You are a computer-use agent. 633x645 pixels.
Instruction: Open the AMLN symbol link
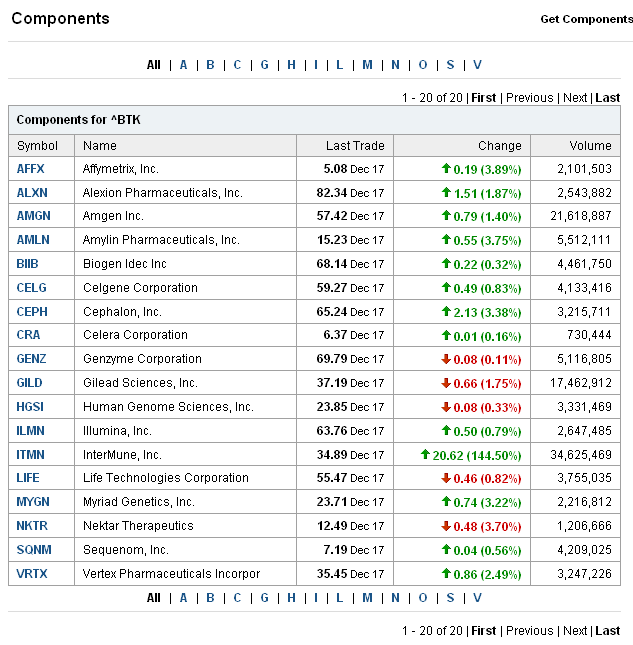[33, 239]
